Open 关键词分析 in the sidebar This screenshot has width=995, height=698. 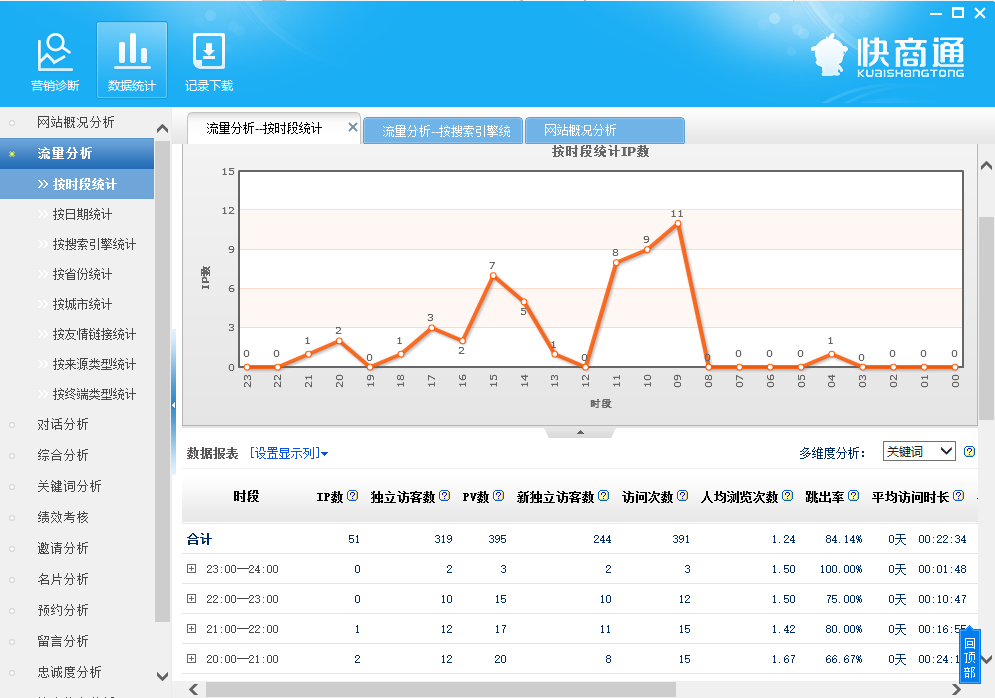click(69, 486)
